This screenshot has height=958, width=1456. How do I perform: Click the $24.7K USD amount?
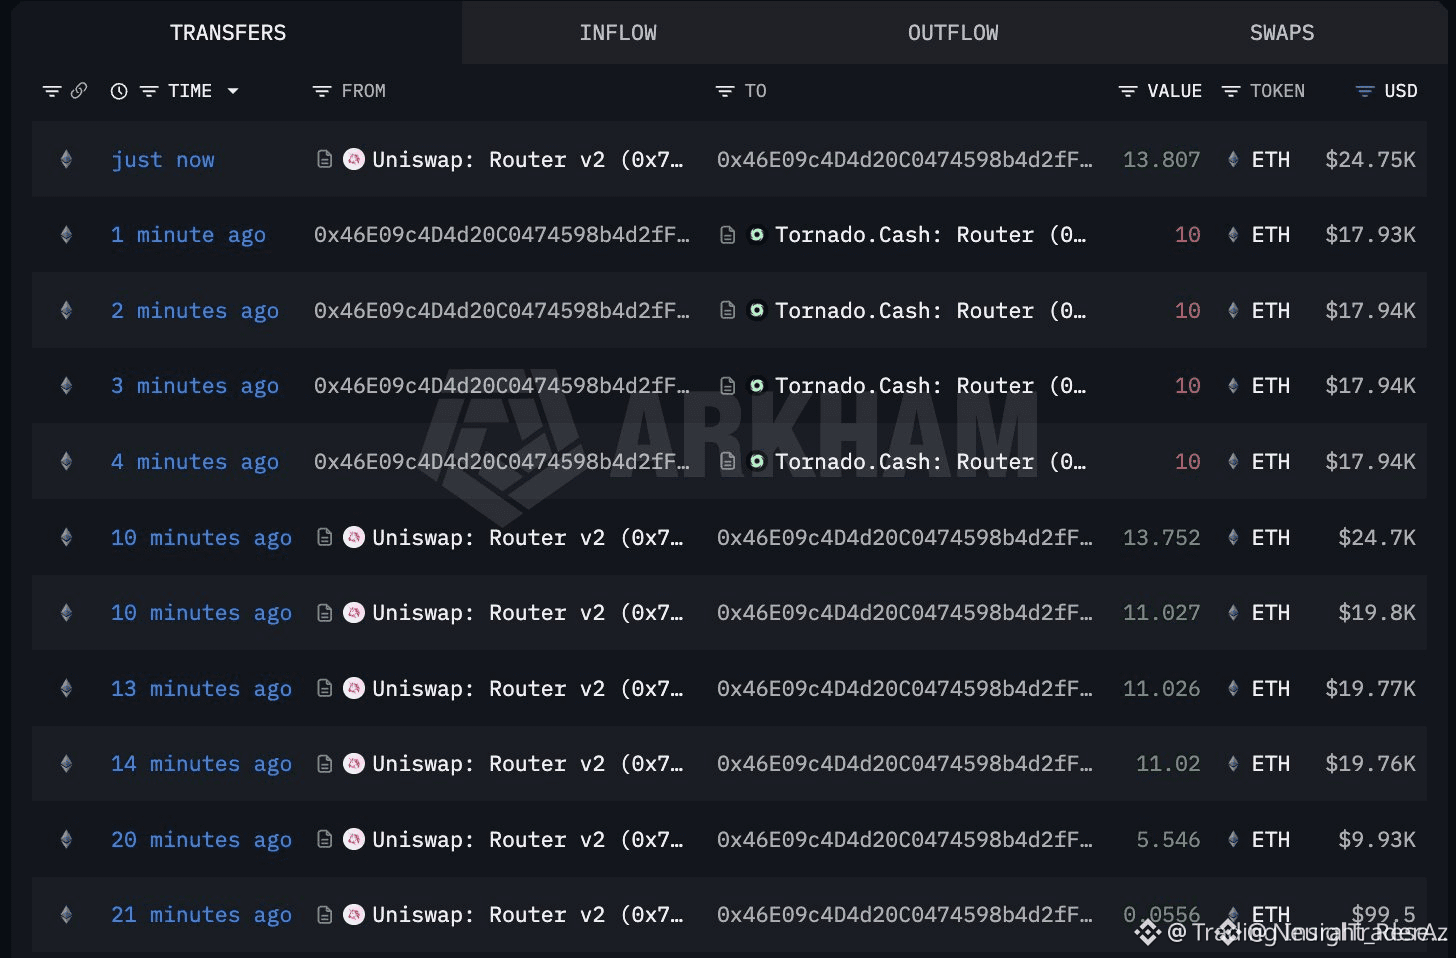[1377, 538]
